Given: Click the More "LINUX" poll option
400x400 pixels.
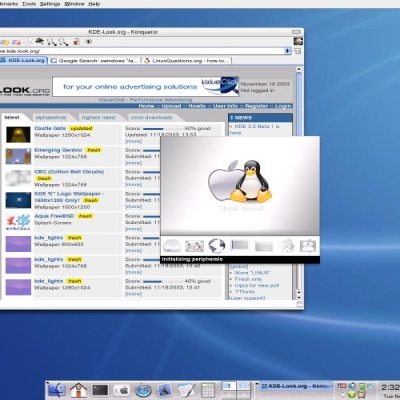Looking at the screenshot, I should [253, 273].
